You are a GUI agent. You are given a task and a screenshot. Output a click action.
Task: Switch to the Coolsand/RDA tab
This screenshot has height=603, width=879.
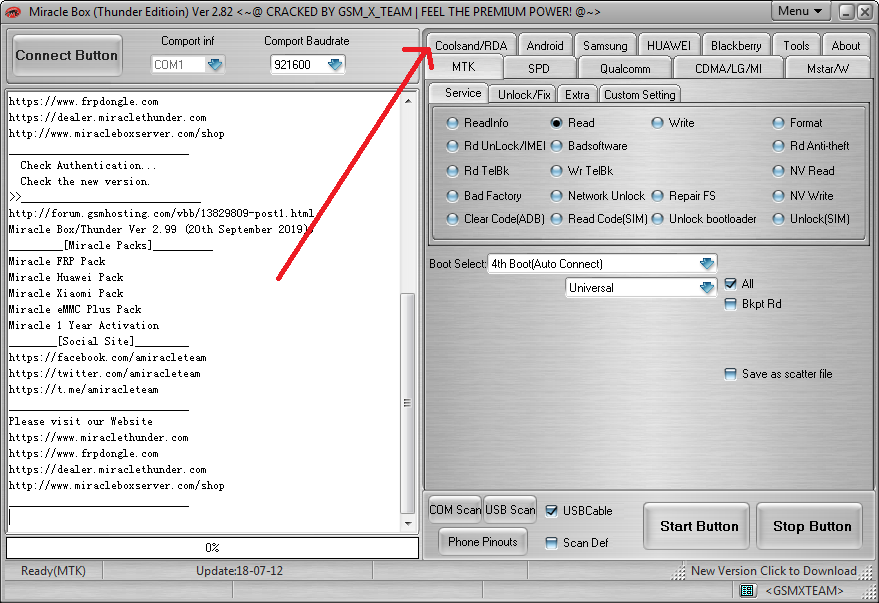pos(471,45)
